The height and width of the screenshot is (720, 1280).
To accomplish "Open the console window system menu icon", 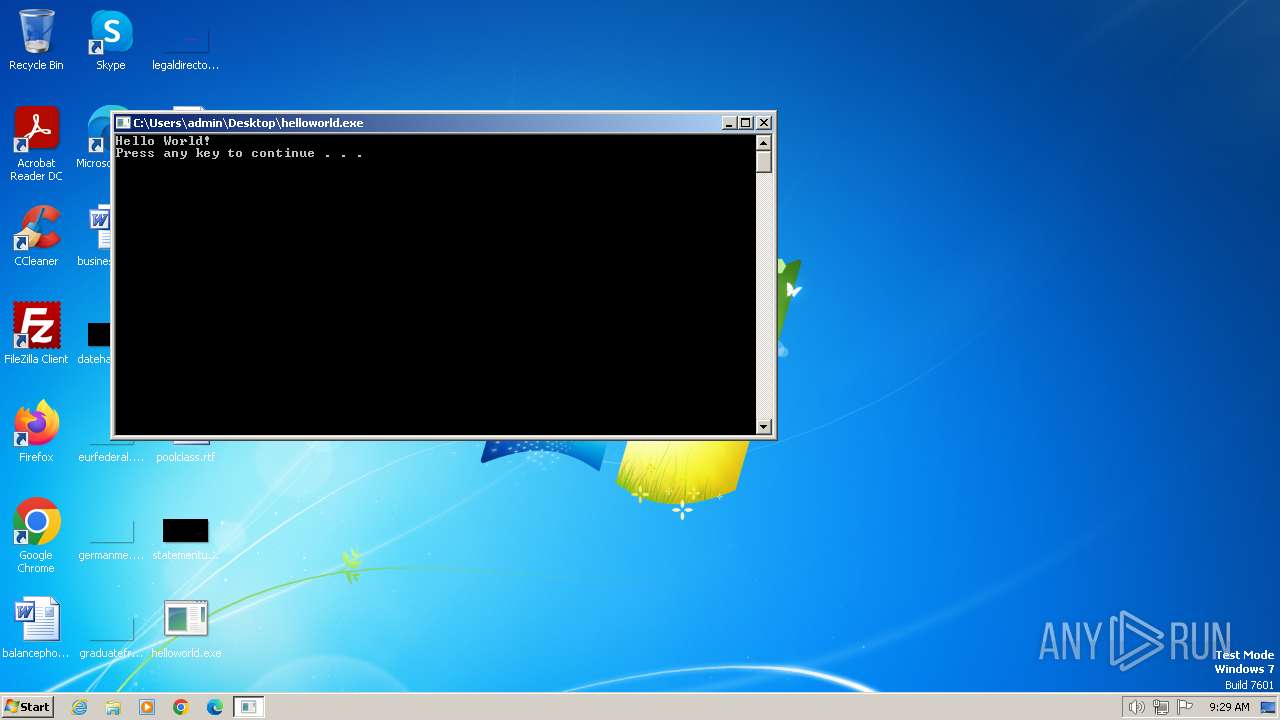I will (x=123, y=123).
